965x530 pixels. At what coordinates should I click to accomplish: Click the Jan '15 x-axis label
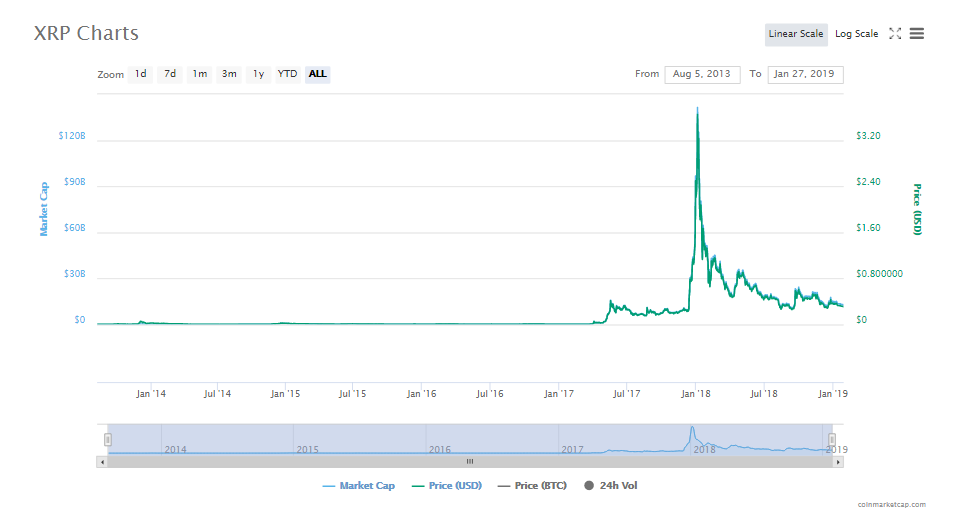[x=285, y=393]
